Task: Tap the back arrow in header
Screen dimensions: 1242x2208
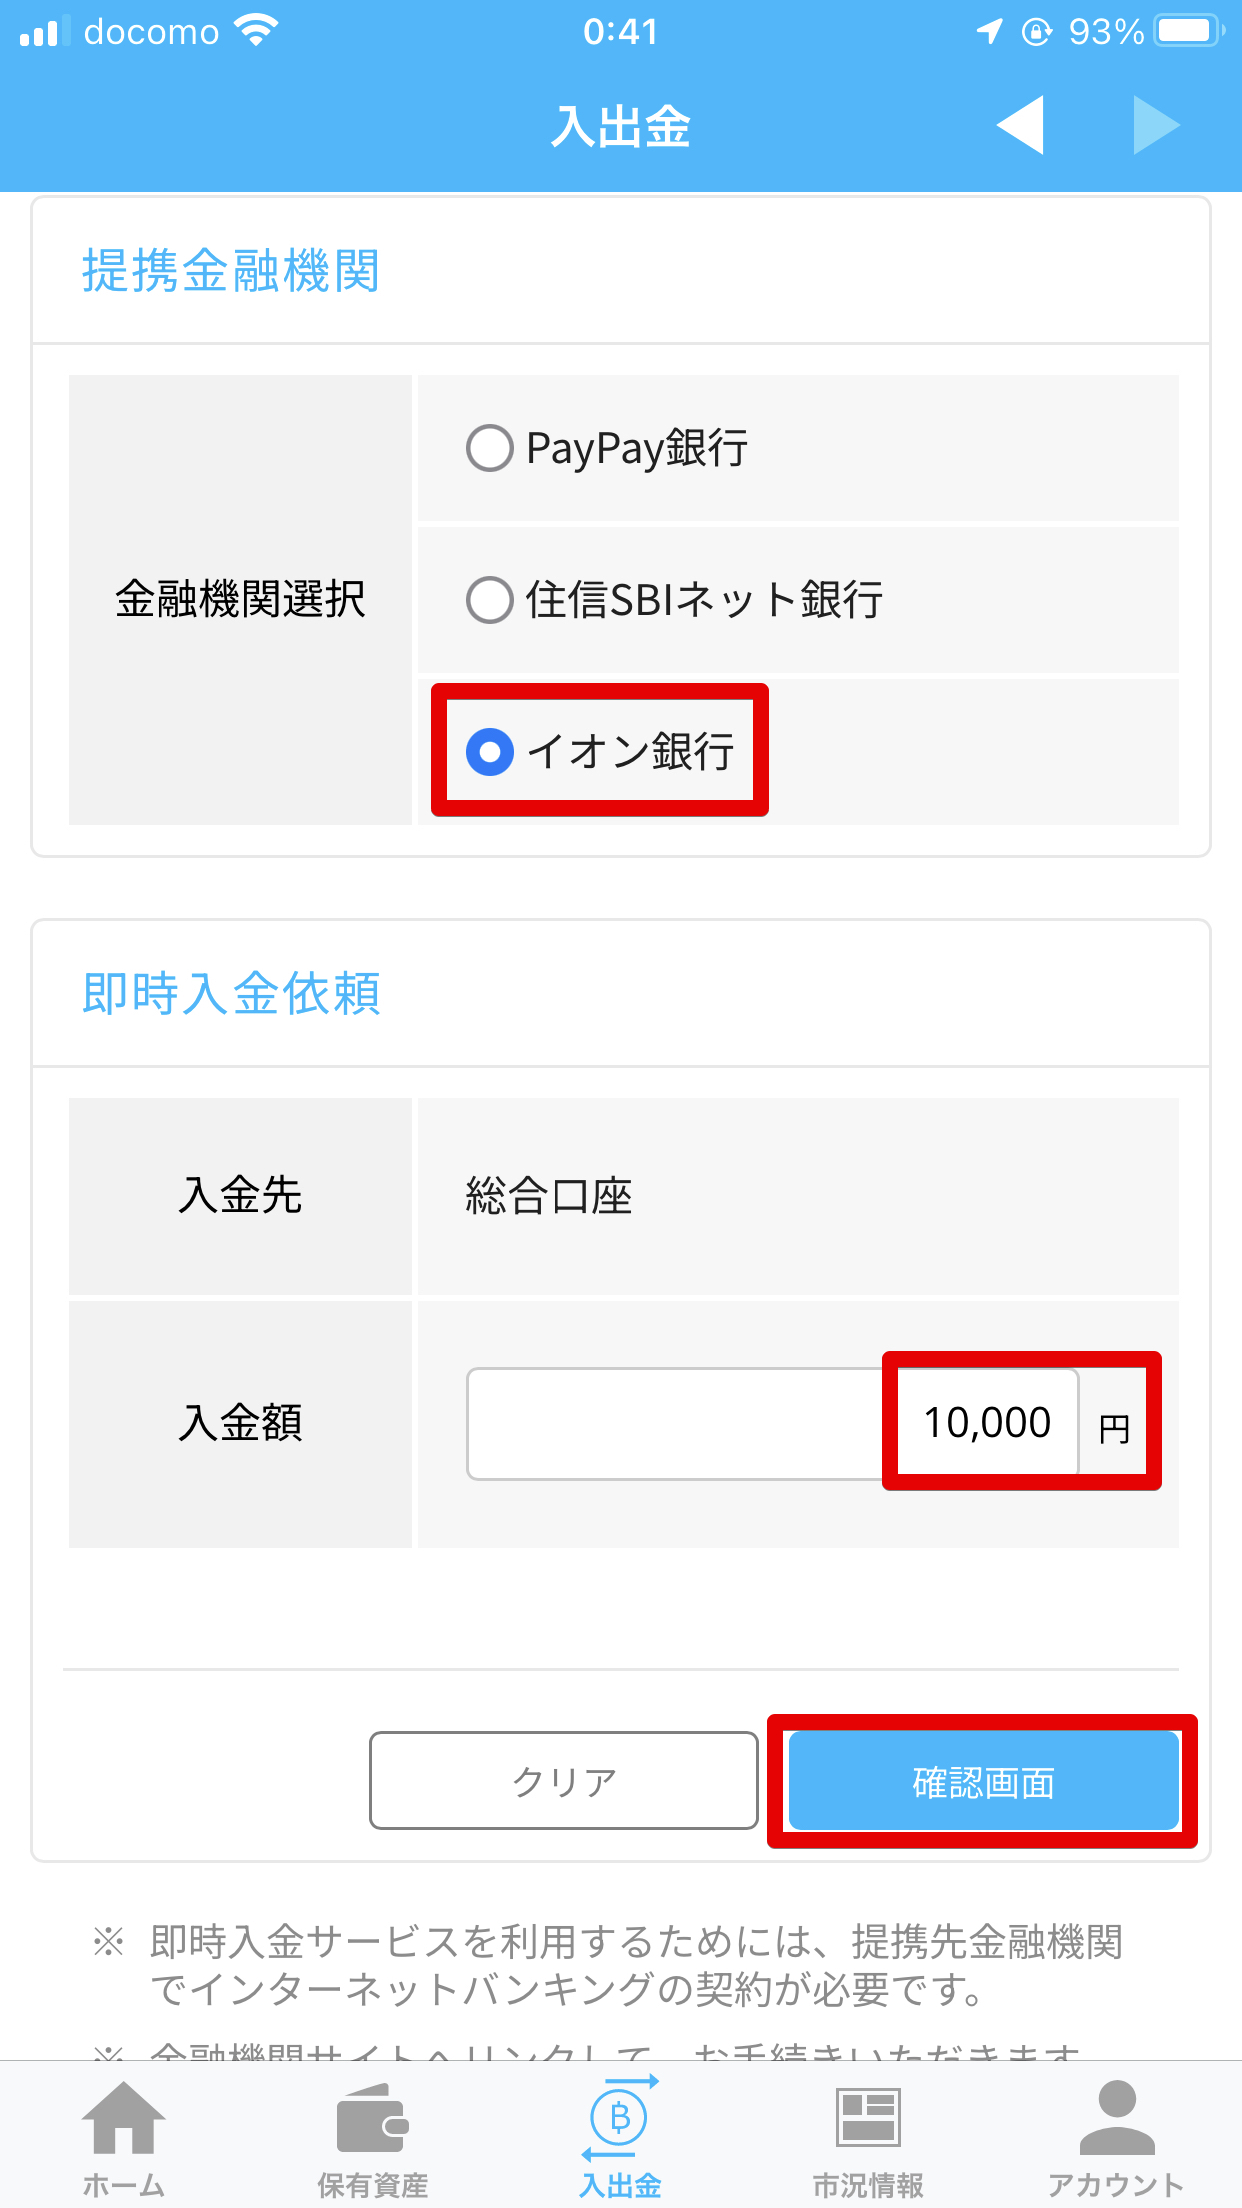Action: (x=1020, y=126)
